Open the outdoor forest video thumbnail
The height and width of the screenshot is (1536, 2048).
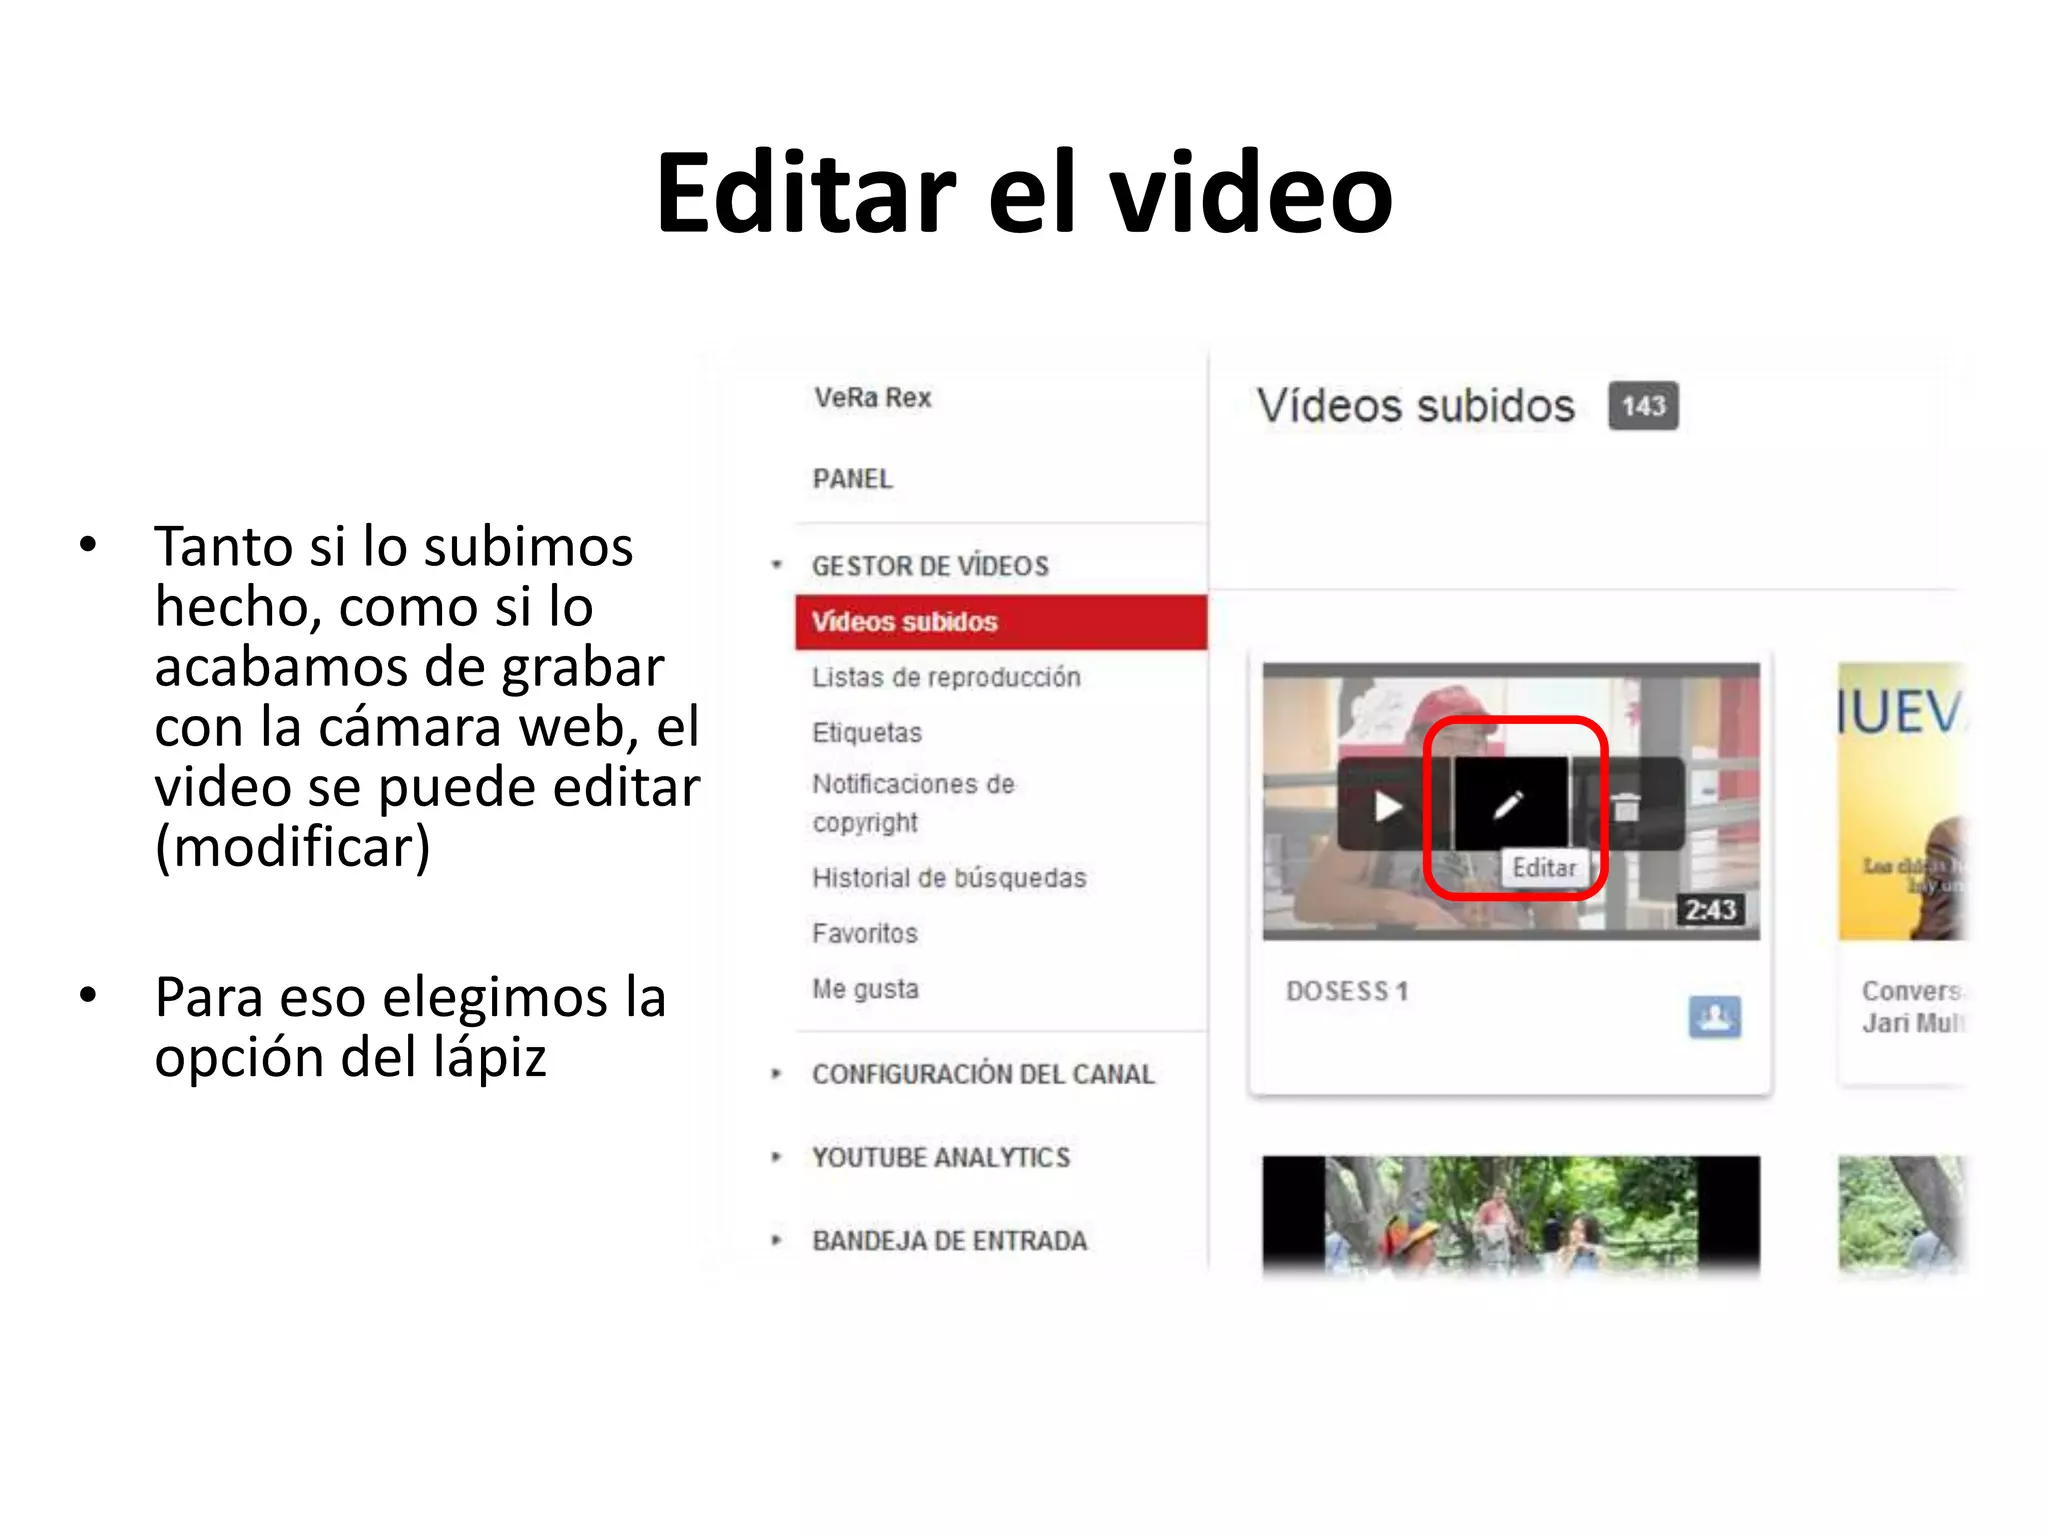[x=1511, y=1215]
